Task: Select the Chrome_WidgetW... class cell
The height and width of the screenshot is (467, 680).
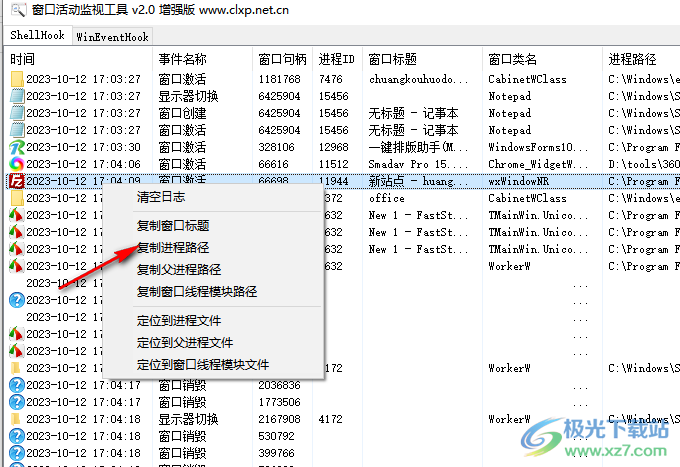Action: (x=538, y=164)
